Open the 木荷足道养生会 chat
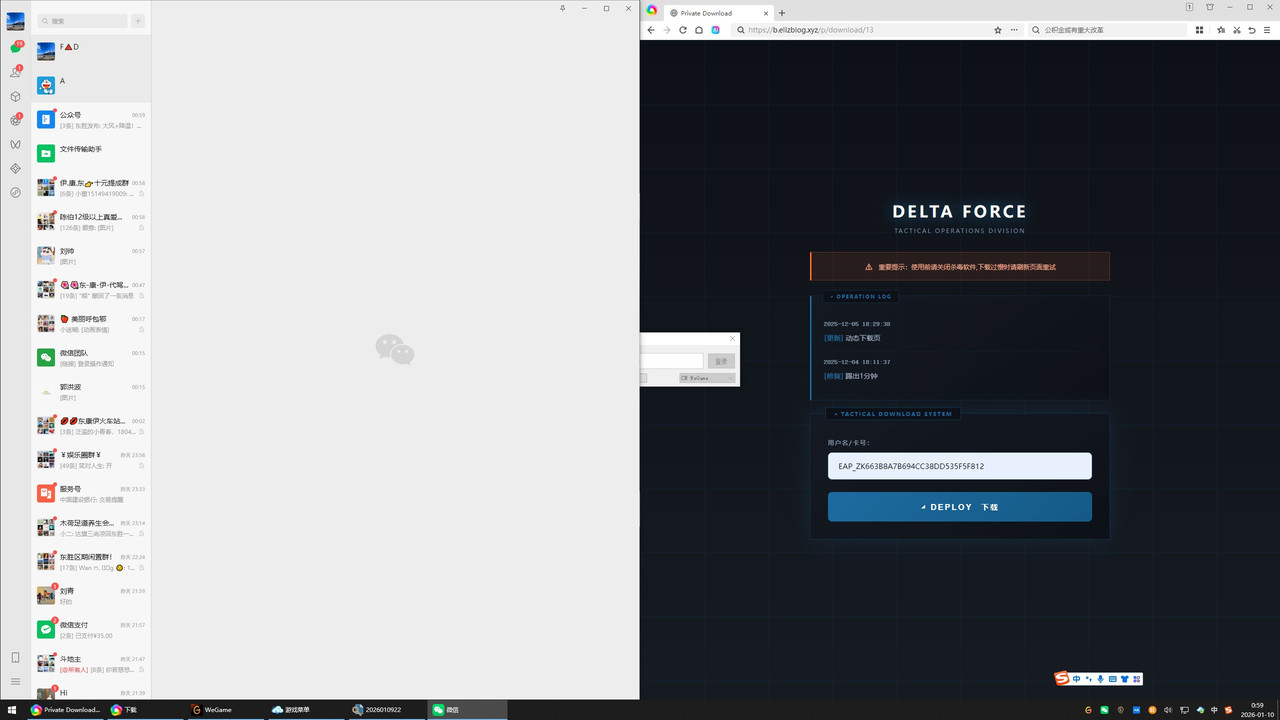Image resolution: width=1280 pixels, height=720 pixels. (91, 527)
